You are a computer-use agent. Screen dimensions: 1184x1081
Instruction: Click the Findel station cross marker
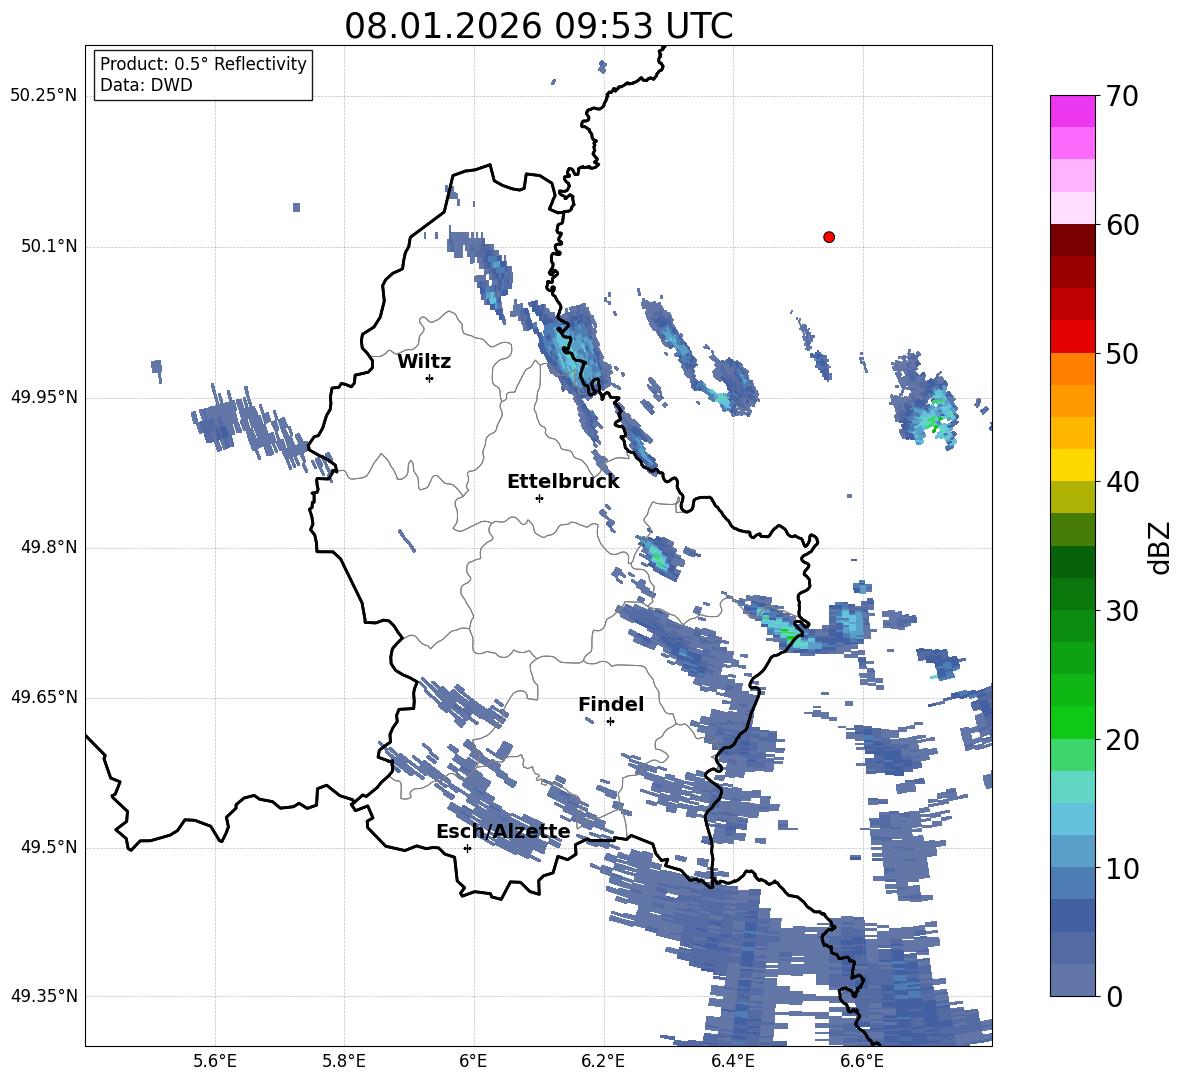pos(610,722)
